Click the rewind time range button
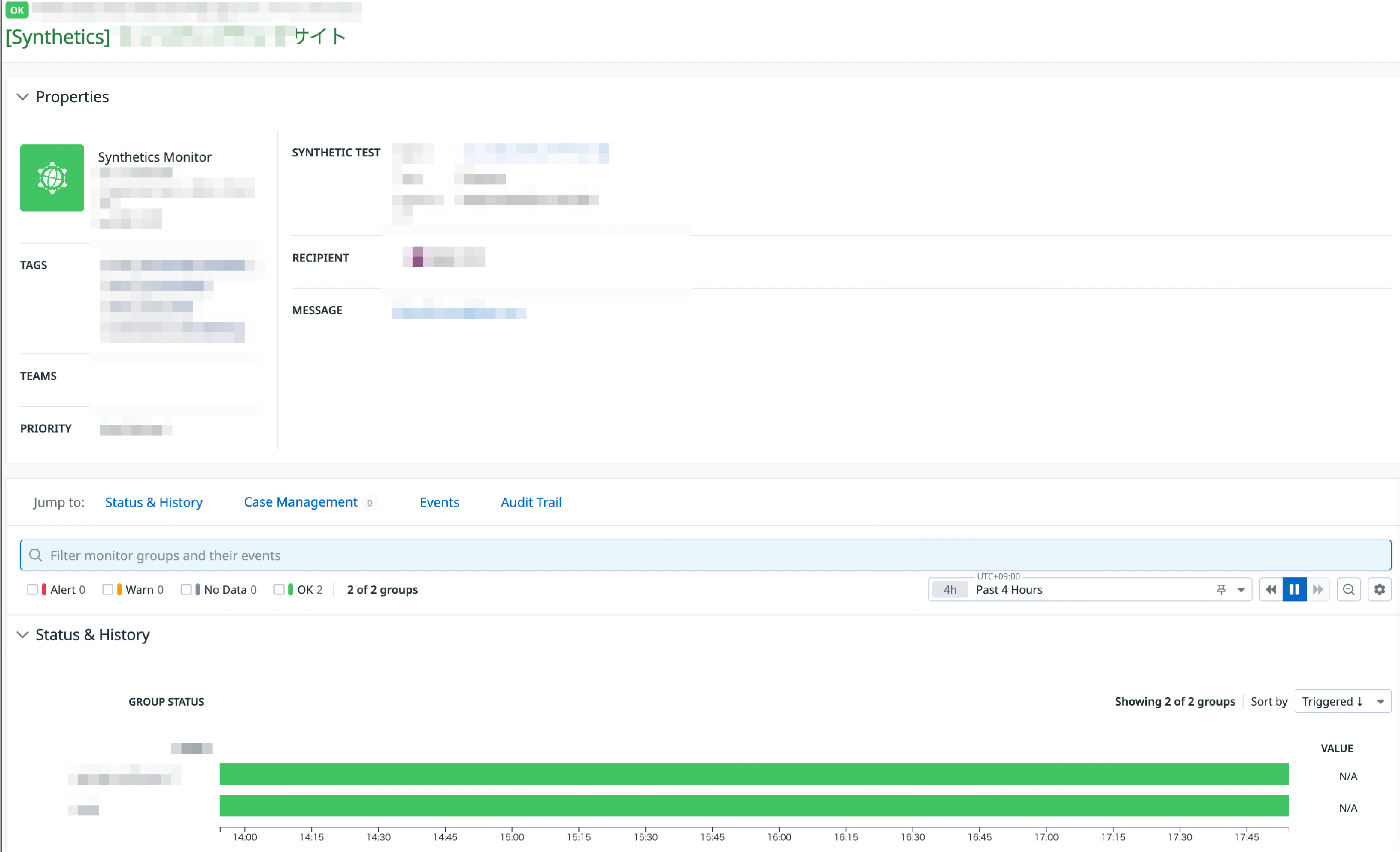Image resolution: width=1400 pixels, height=852 pixels. [x=1271, y=590]
